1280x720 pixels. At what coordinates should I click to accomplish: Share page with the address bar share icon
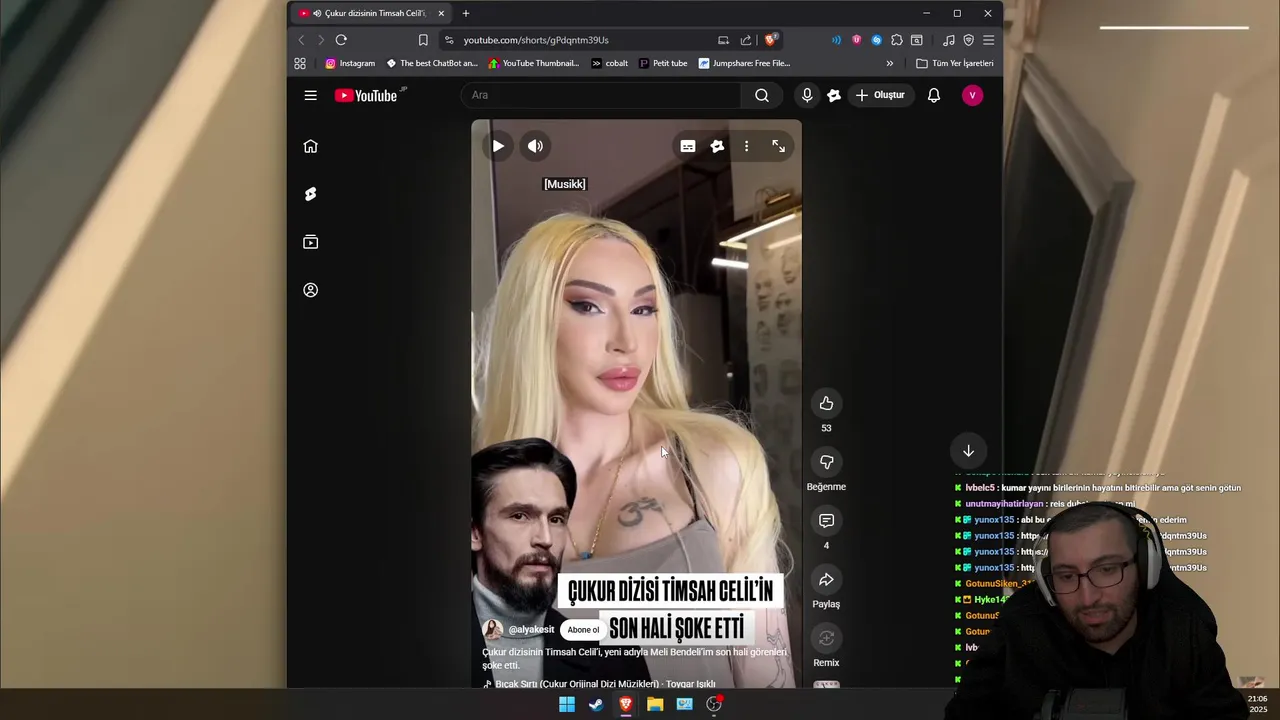point(746,40)
